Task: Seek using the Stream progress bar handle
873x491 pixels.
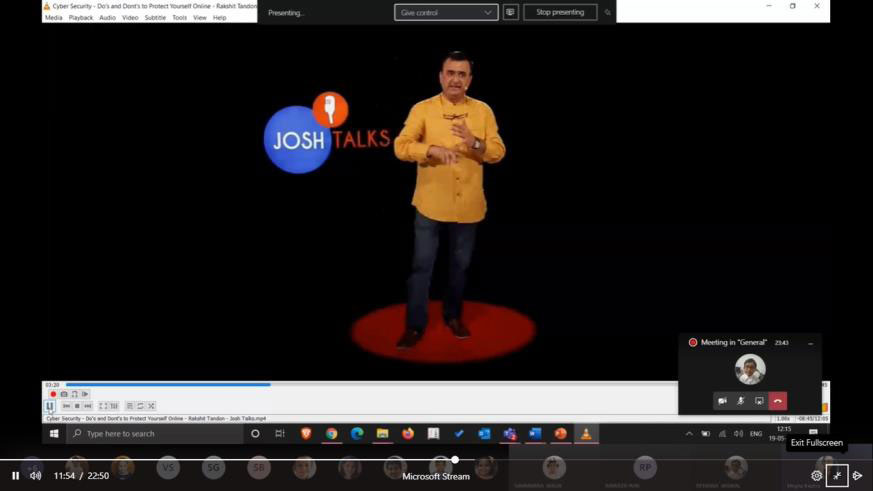Action: 455,460
